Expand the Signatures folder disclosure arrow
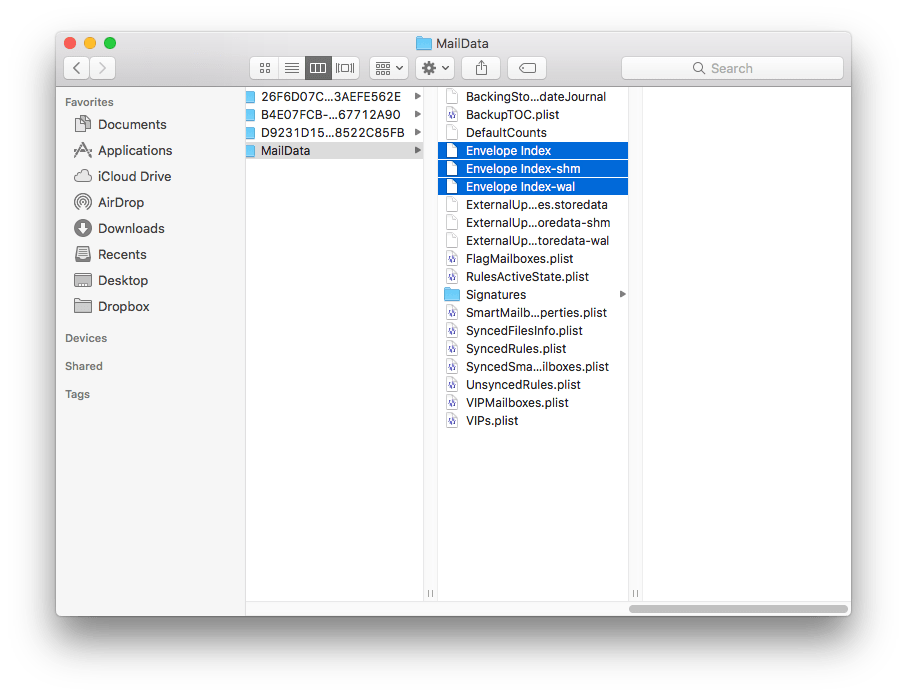 point(622,294)
